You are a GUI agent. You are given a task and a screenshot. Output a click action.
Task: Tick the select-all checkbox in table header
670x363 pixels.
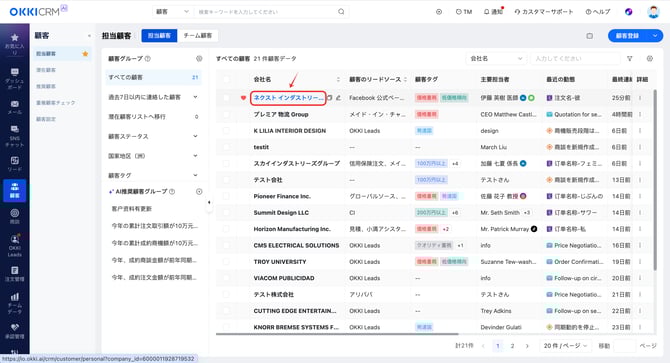(226, 79)
